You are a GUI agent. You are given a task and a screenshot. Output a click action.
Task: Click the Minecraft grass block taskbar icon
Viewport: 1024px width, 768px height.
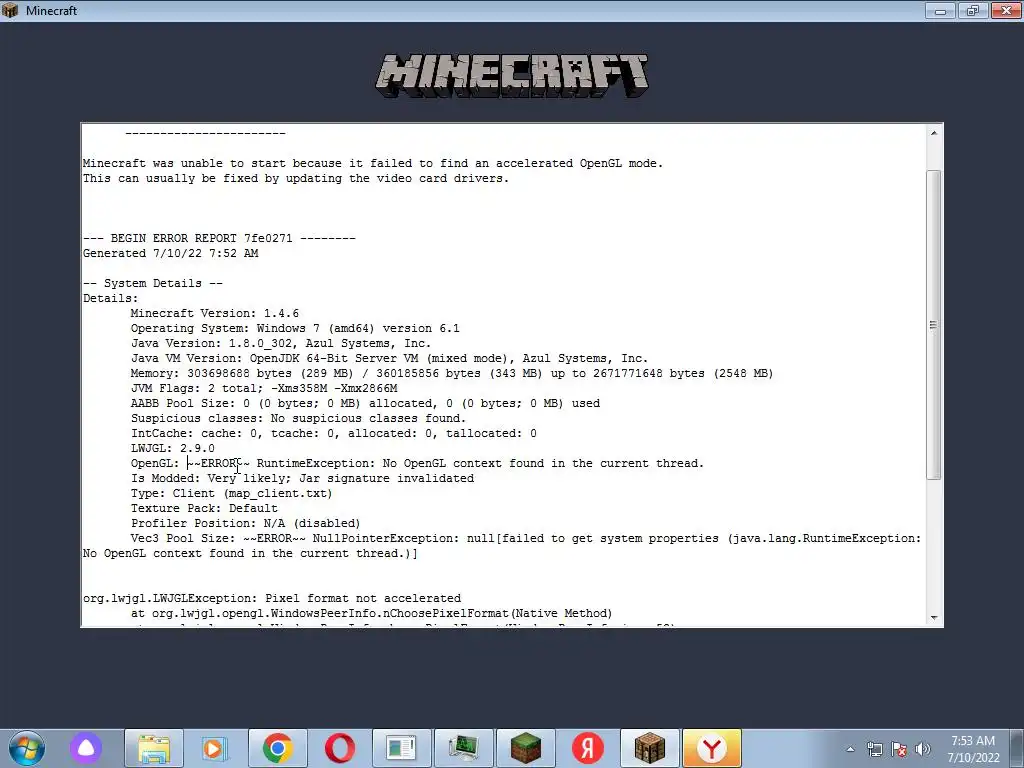[x=526, y=748]
